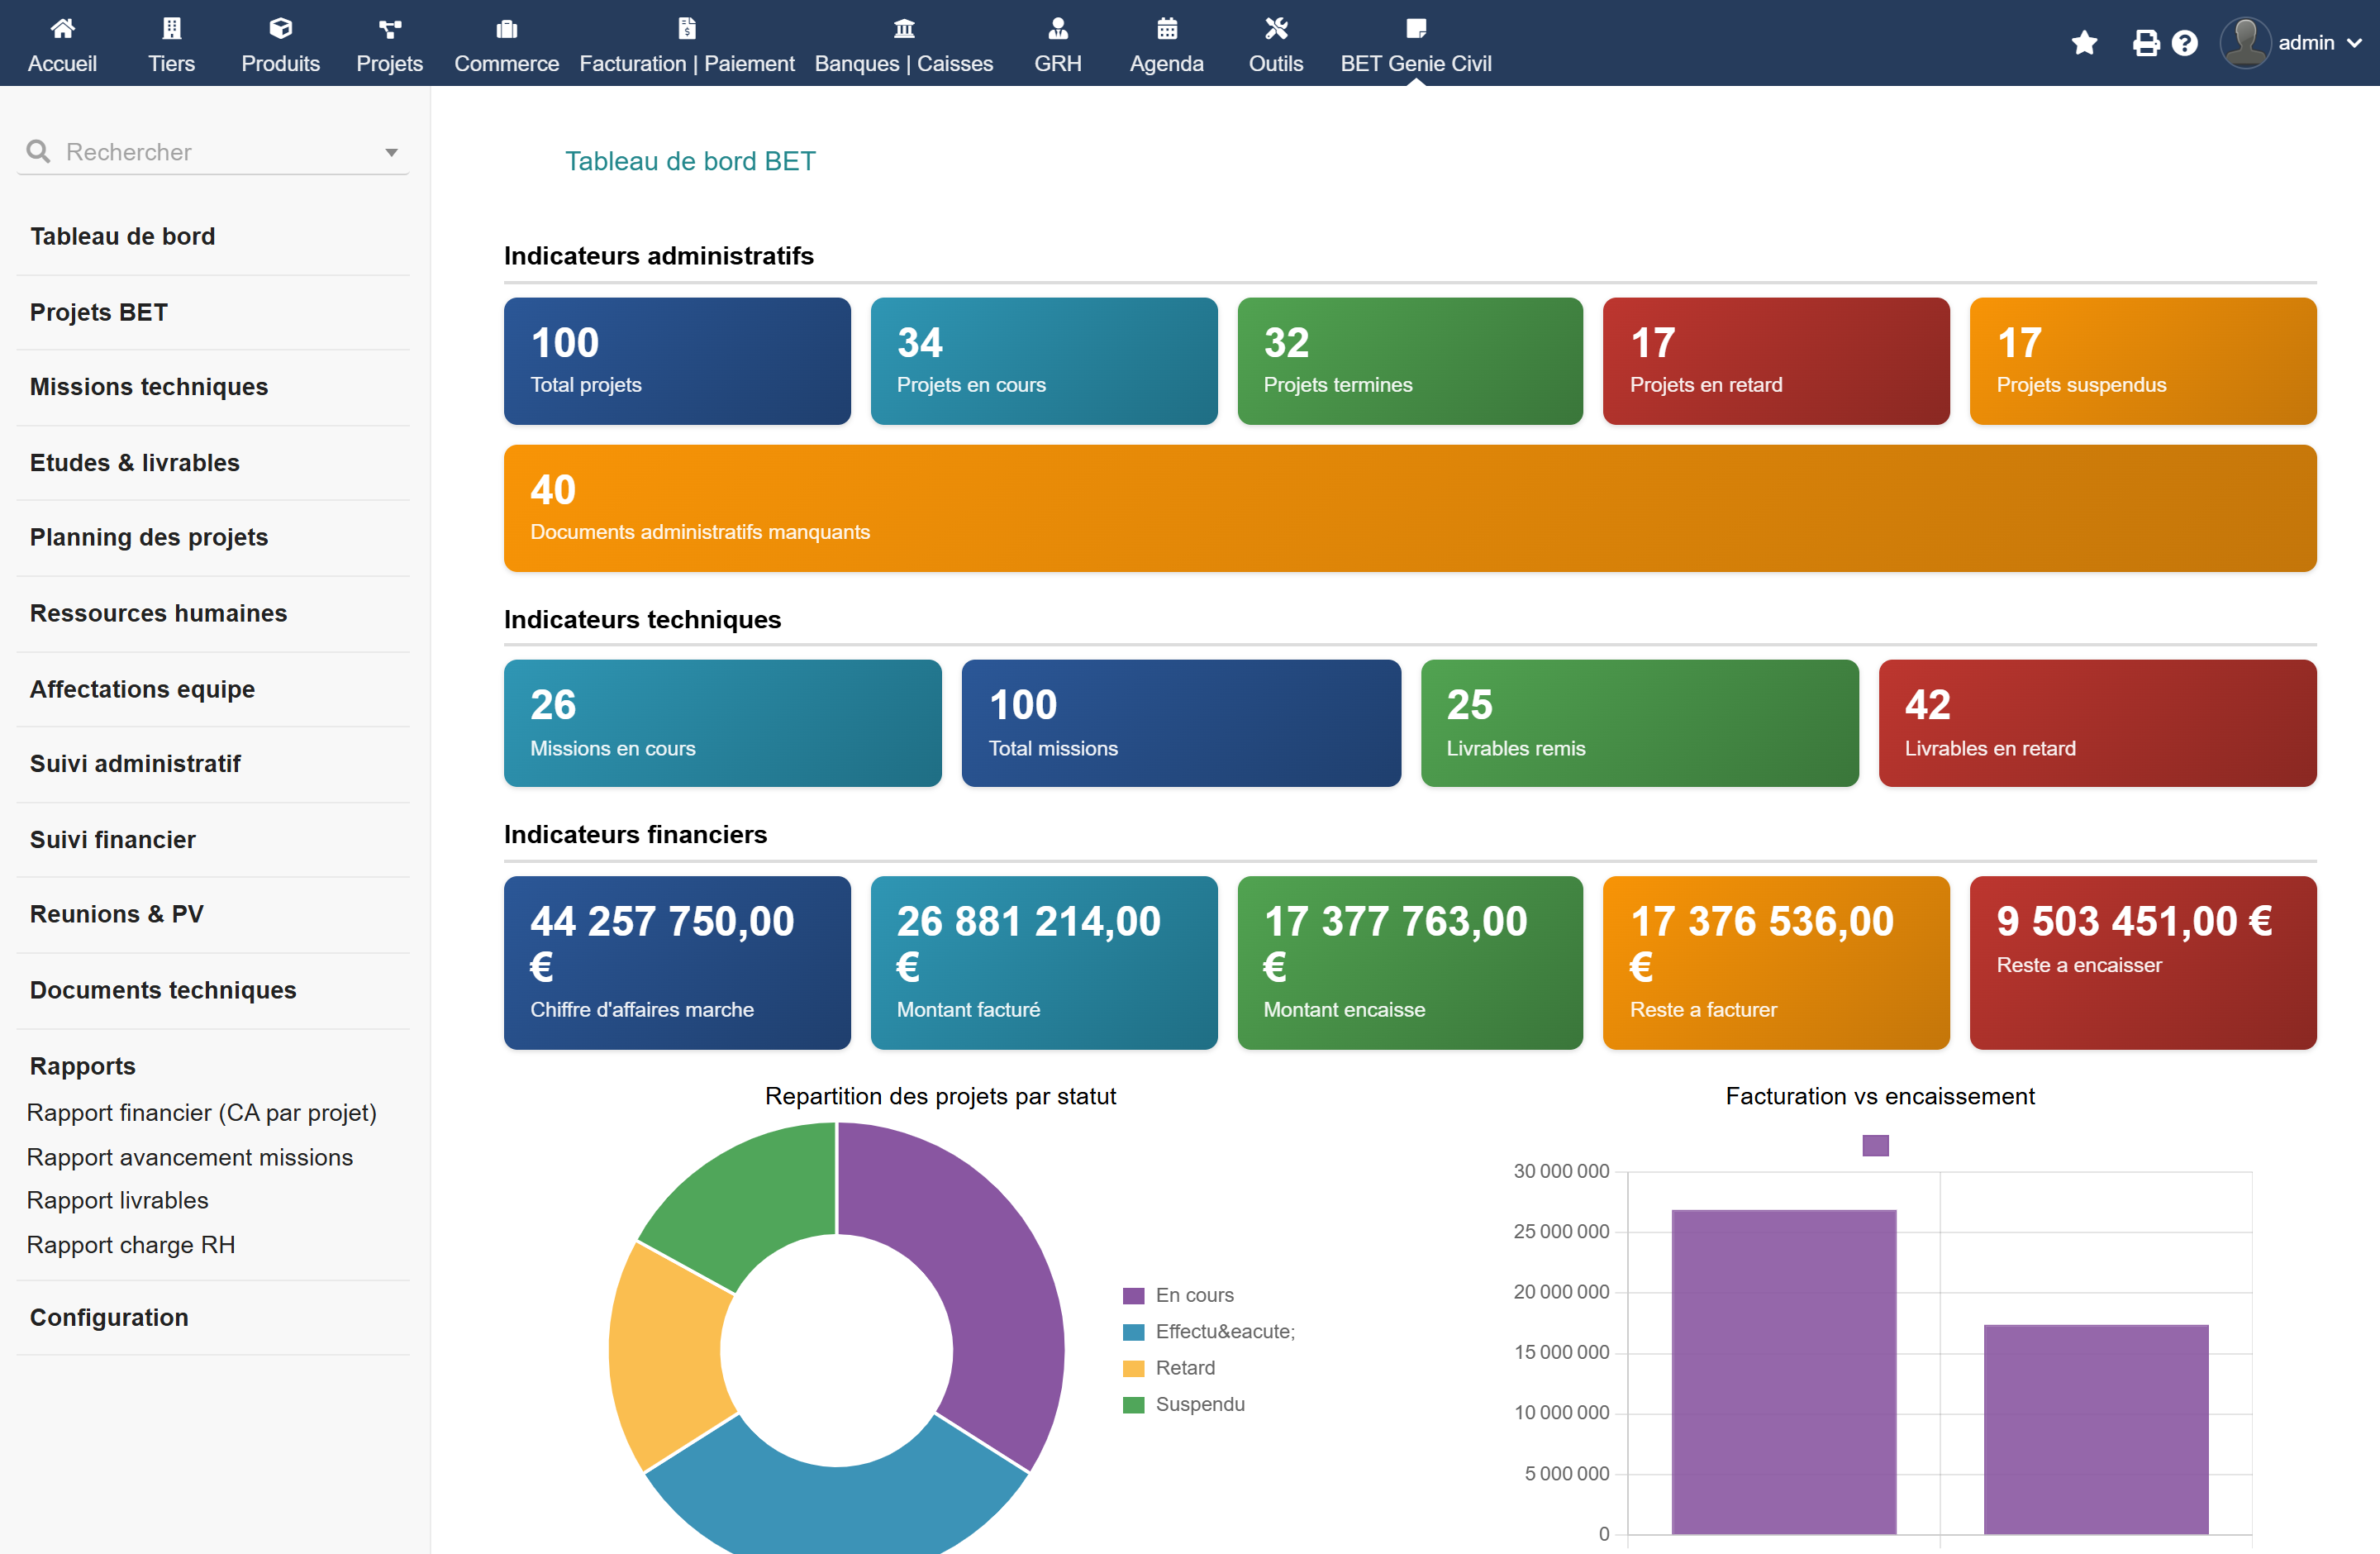Click the bookmark star icon
The height and width of the screenshot is (1554, 2380).
[x=2083, y=43]
